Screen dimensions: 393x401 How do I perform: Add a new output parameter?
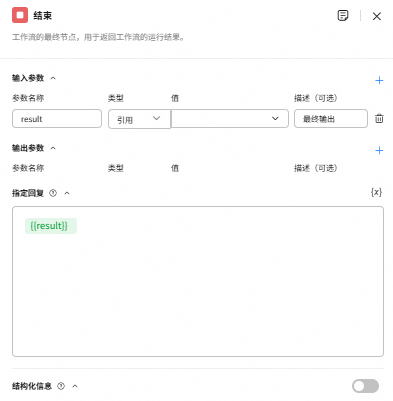(379, 150)
